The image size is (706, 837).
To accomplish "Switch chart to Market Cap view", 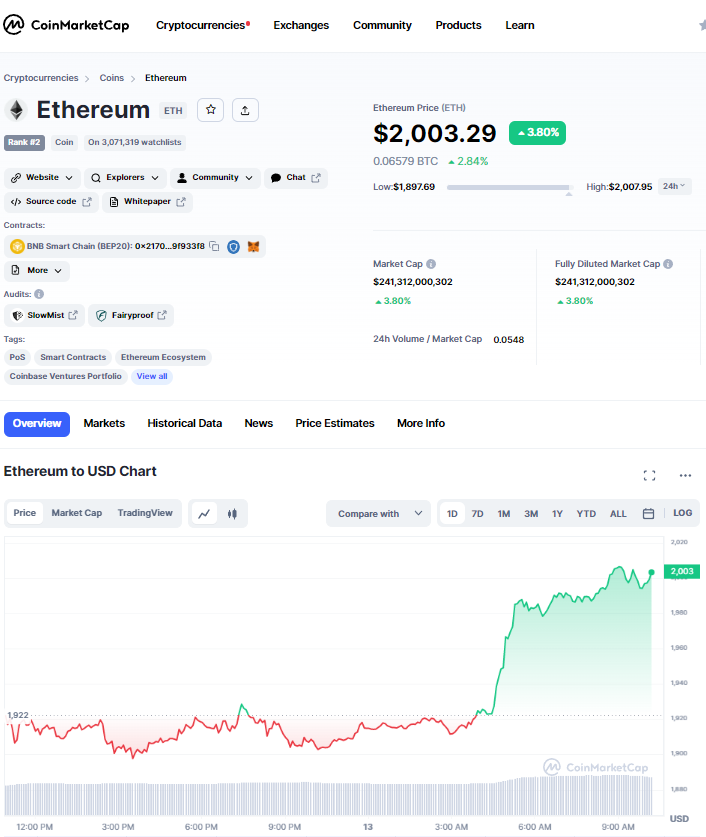I will pos(77,513).
